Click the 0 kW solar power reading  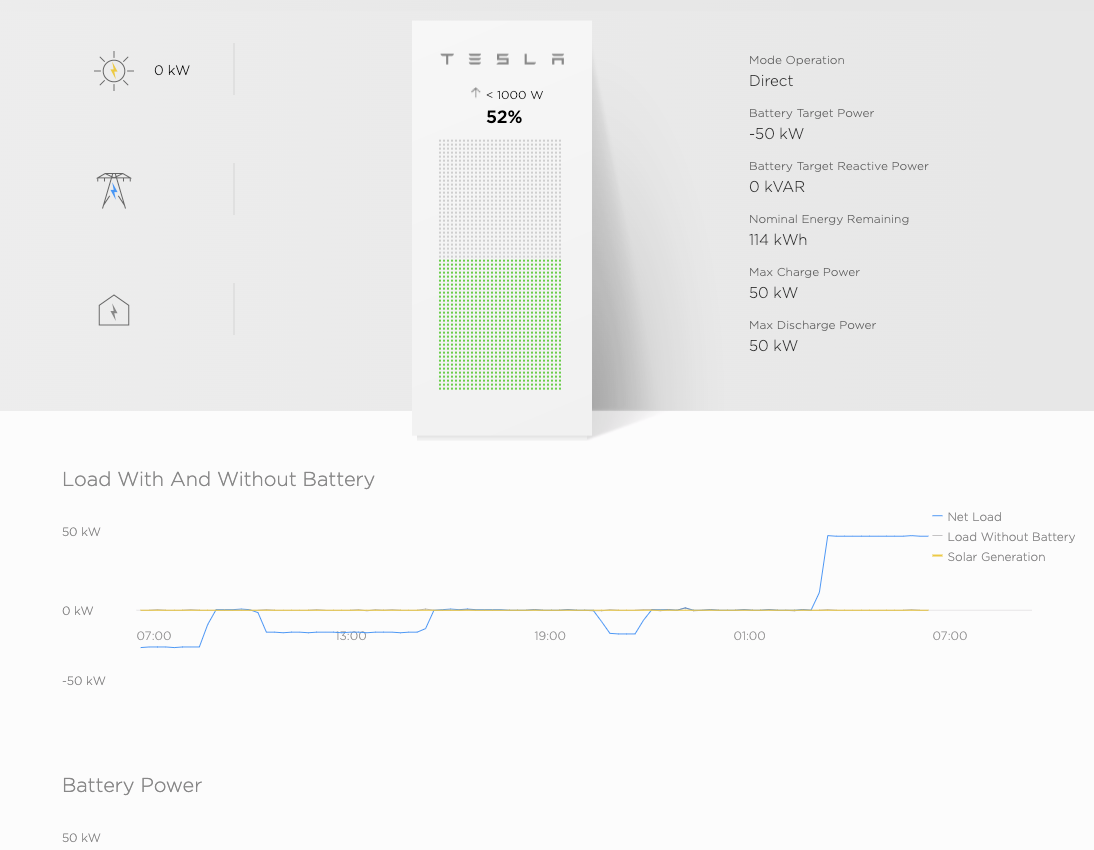click(x=172, y=71)
